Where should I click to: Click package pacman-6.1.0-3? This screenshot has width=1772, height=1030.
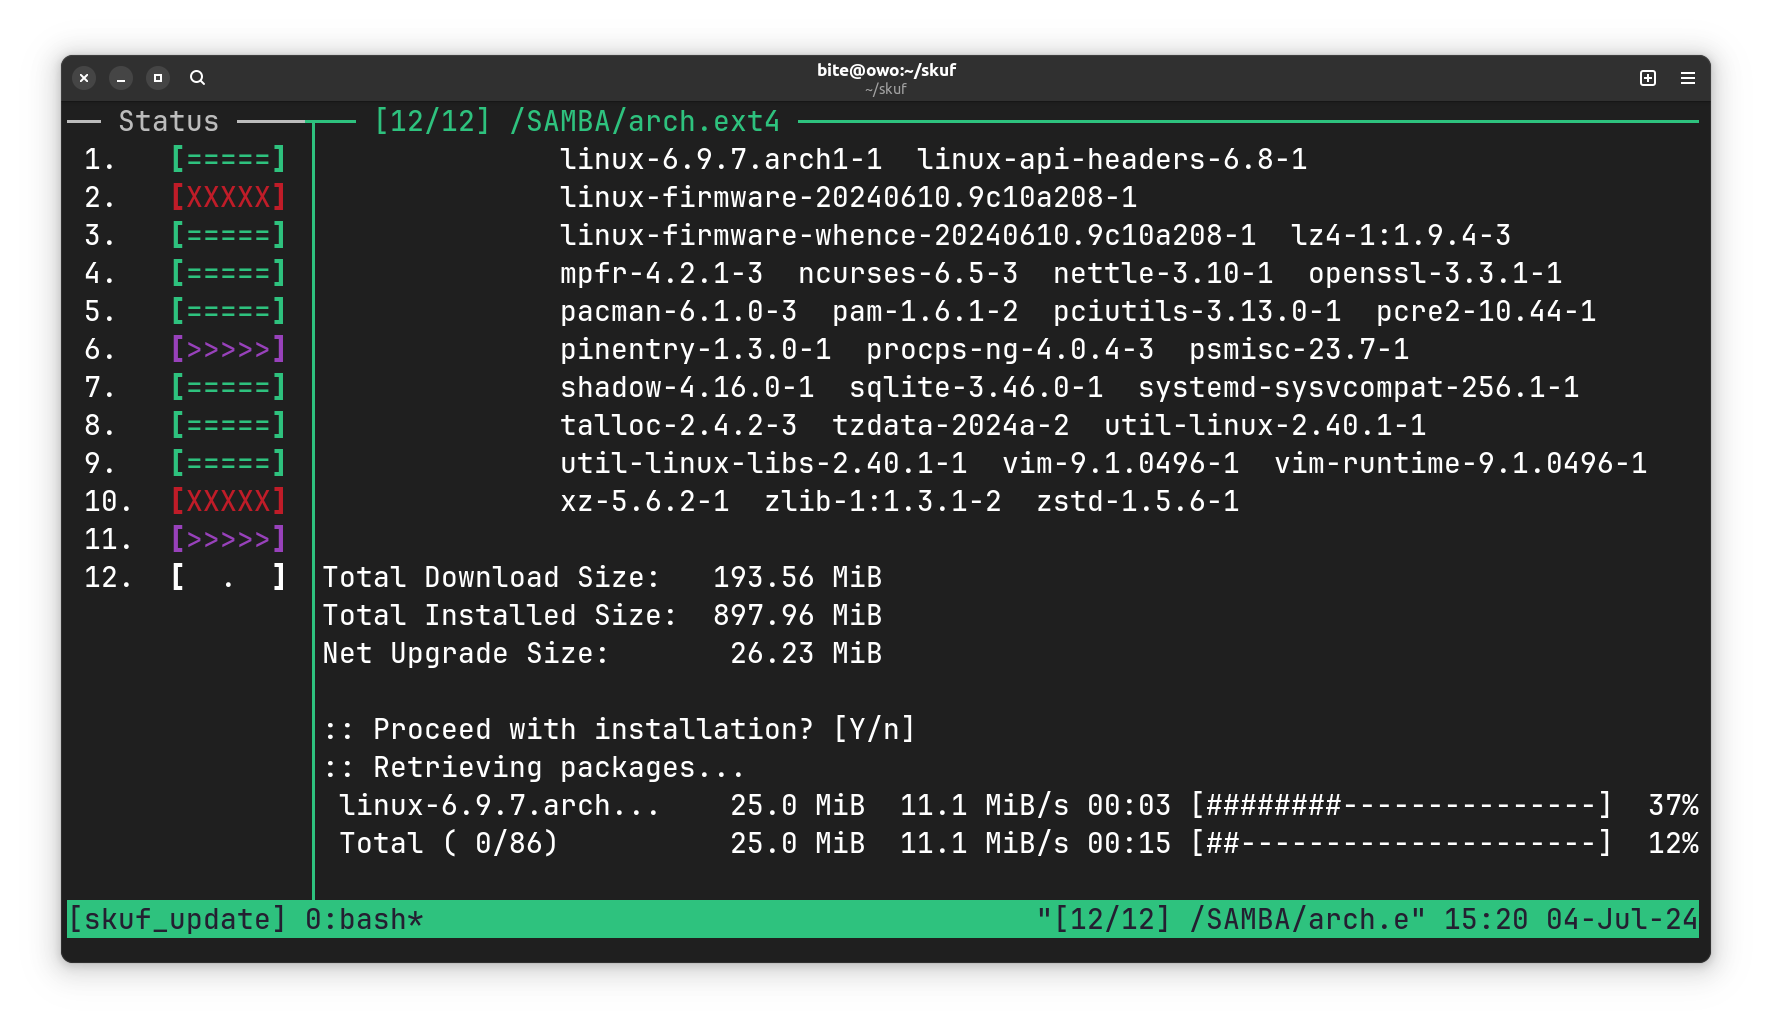click(x=678, y=311)
